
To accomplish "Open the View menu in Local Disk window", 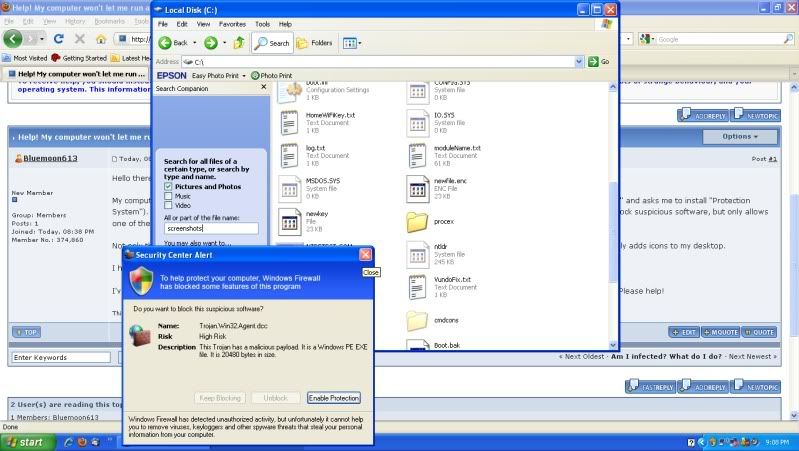I will [x=203, y=24].
